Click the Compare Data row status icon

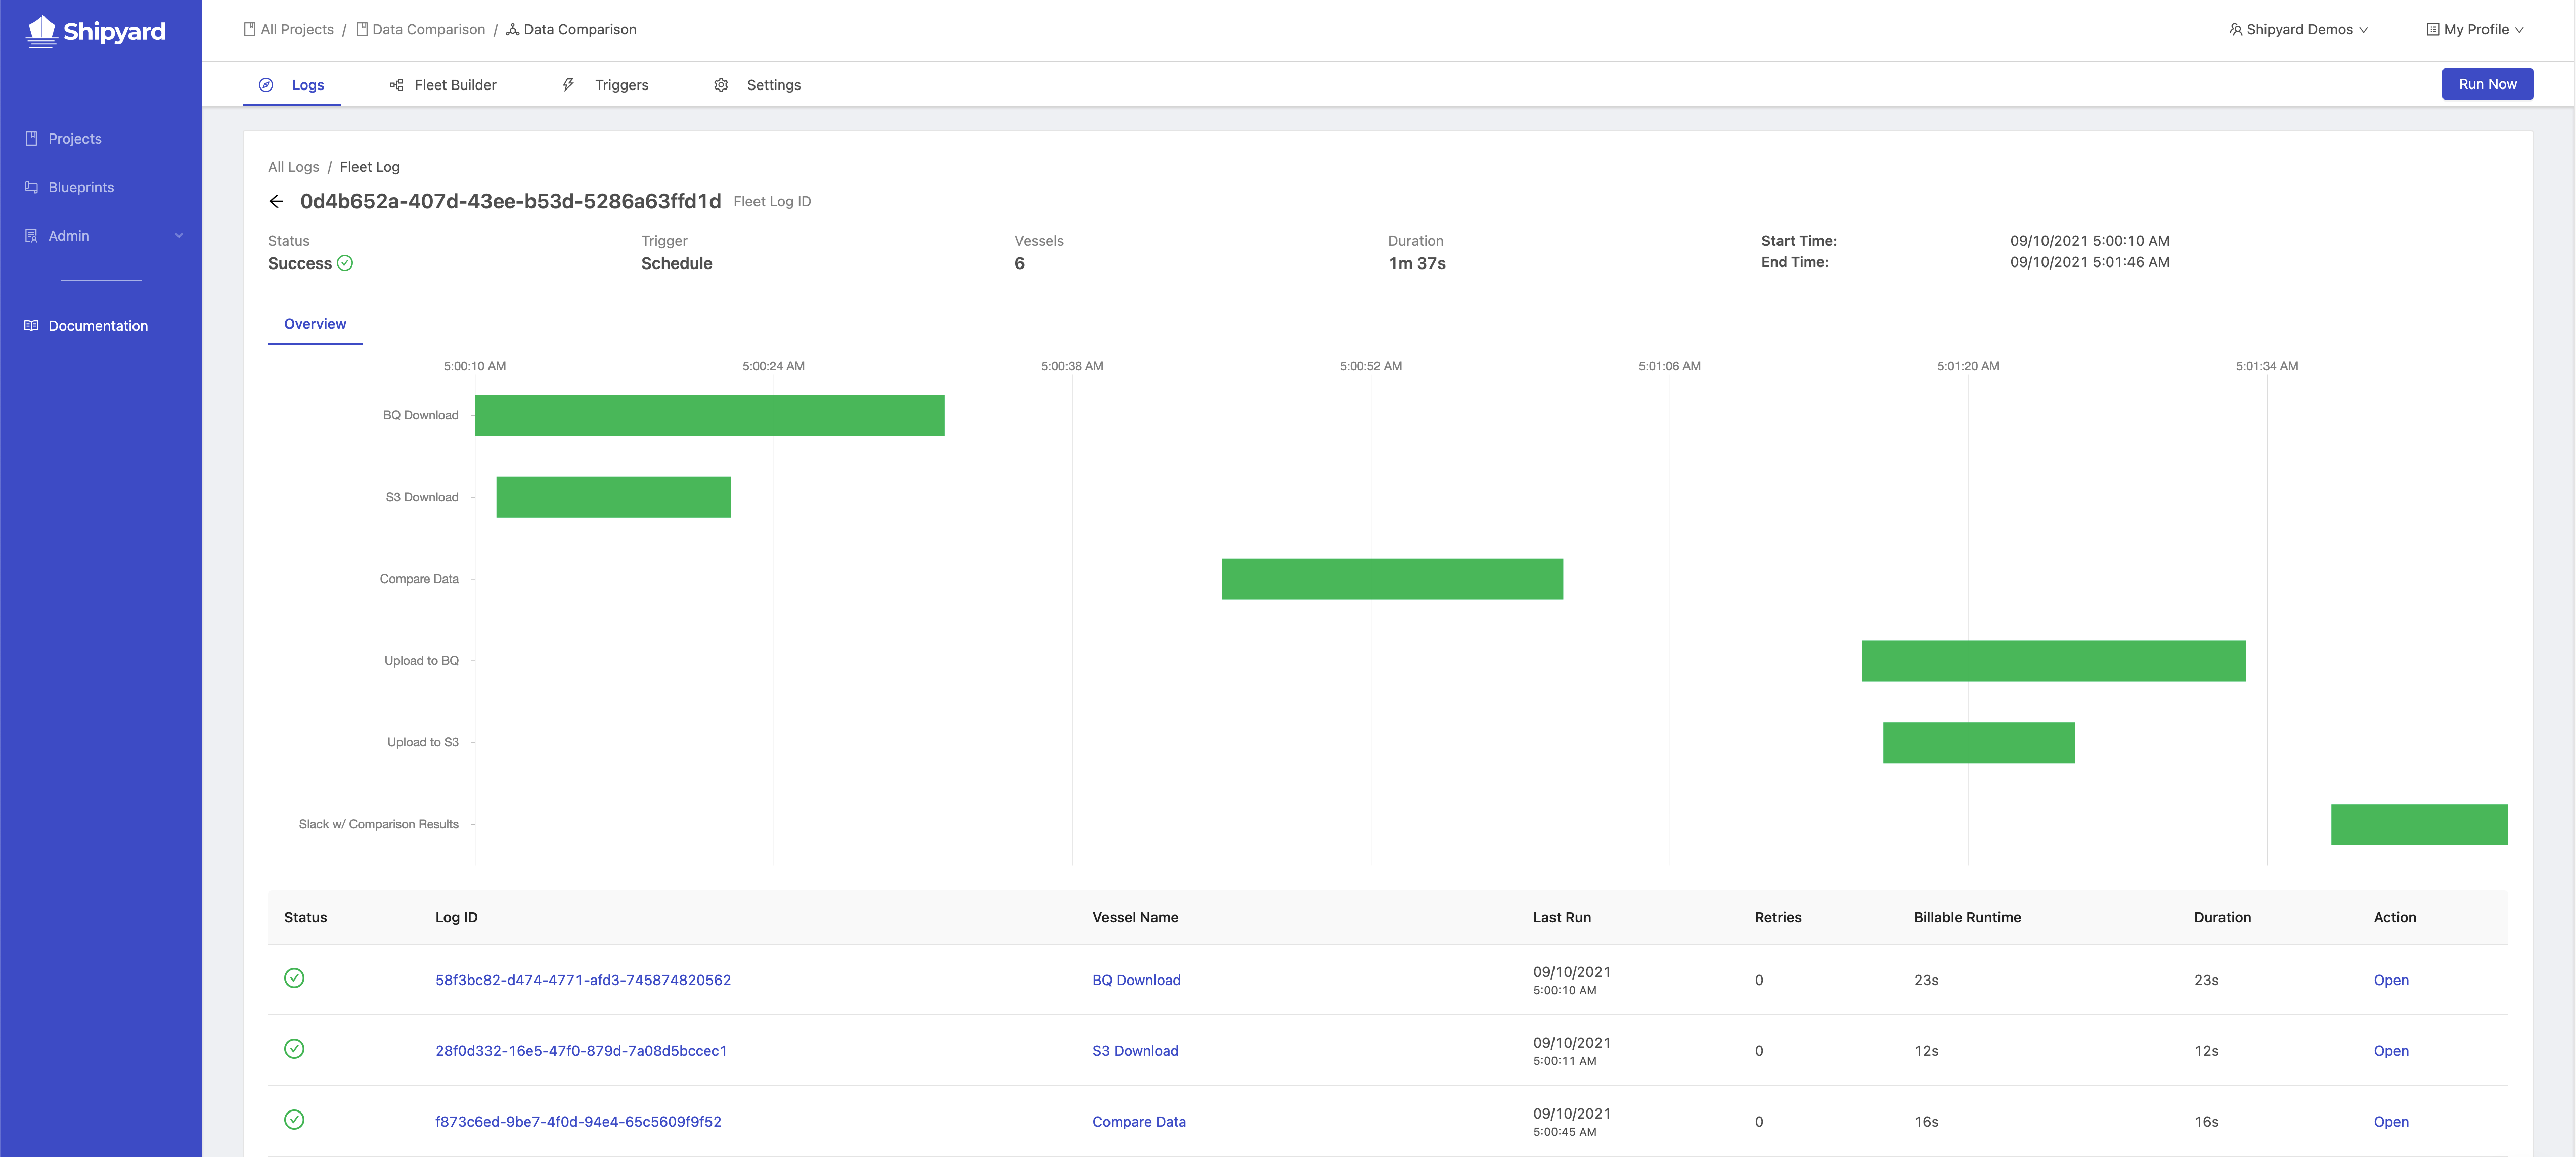click(294, 1120)
